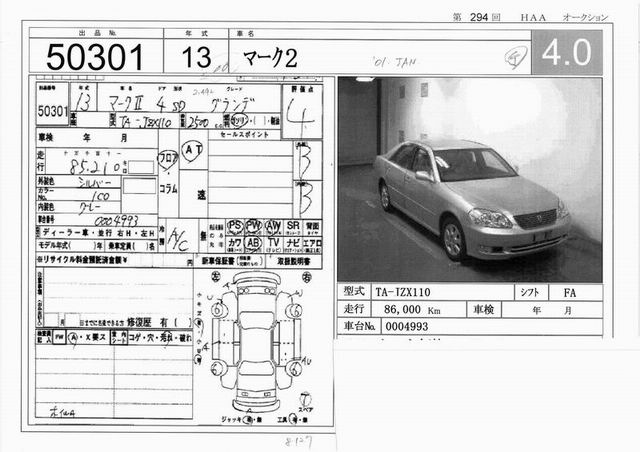Viewport: 640px width, 452px height.
Task: Select the car name マーク2 in the header
Action: (270, 58)
